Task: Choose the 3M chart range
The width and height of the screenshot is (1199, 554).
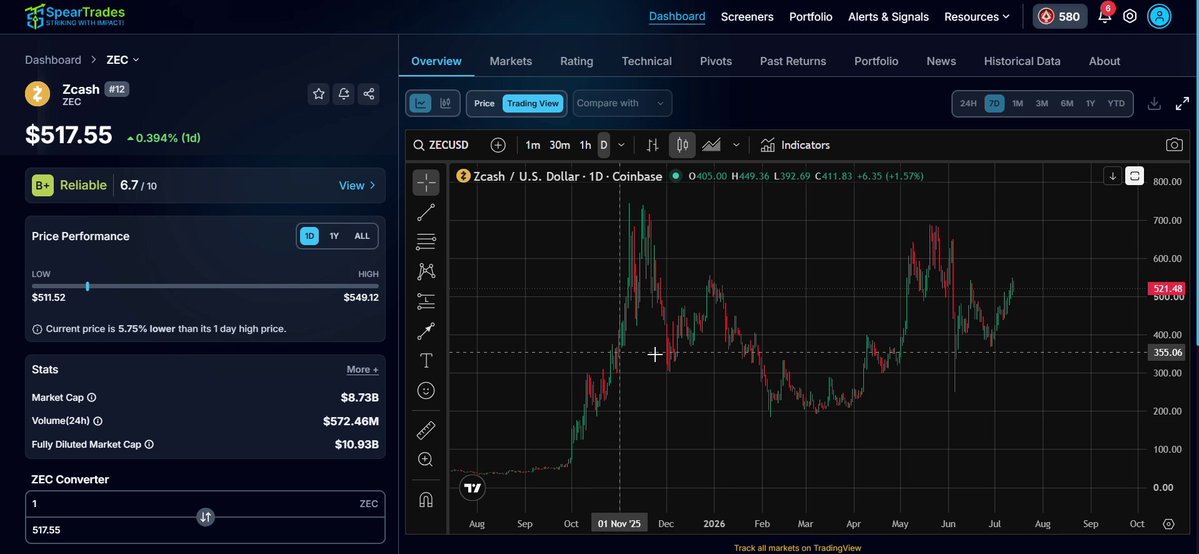Action: click(1041, 103)
